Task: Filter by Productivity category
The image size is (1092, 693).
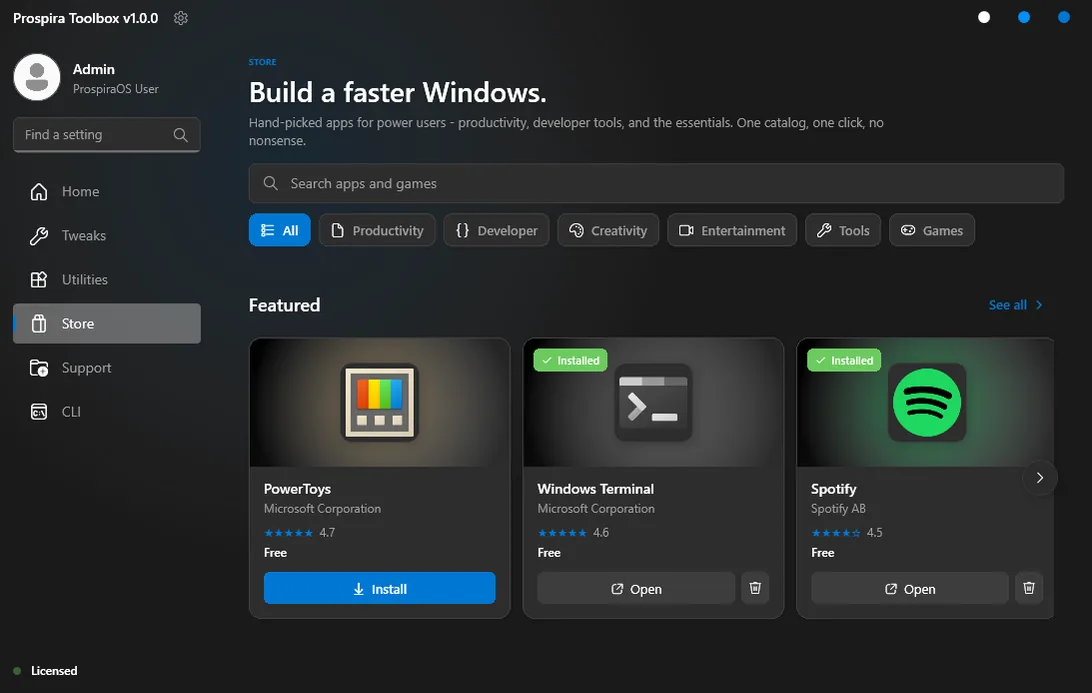Action: pyautogui.click(x=377, y=230)
